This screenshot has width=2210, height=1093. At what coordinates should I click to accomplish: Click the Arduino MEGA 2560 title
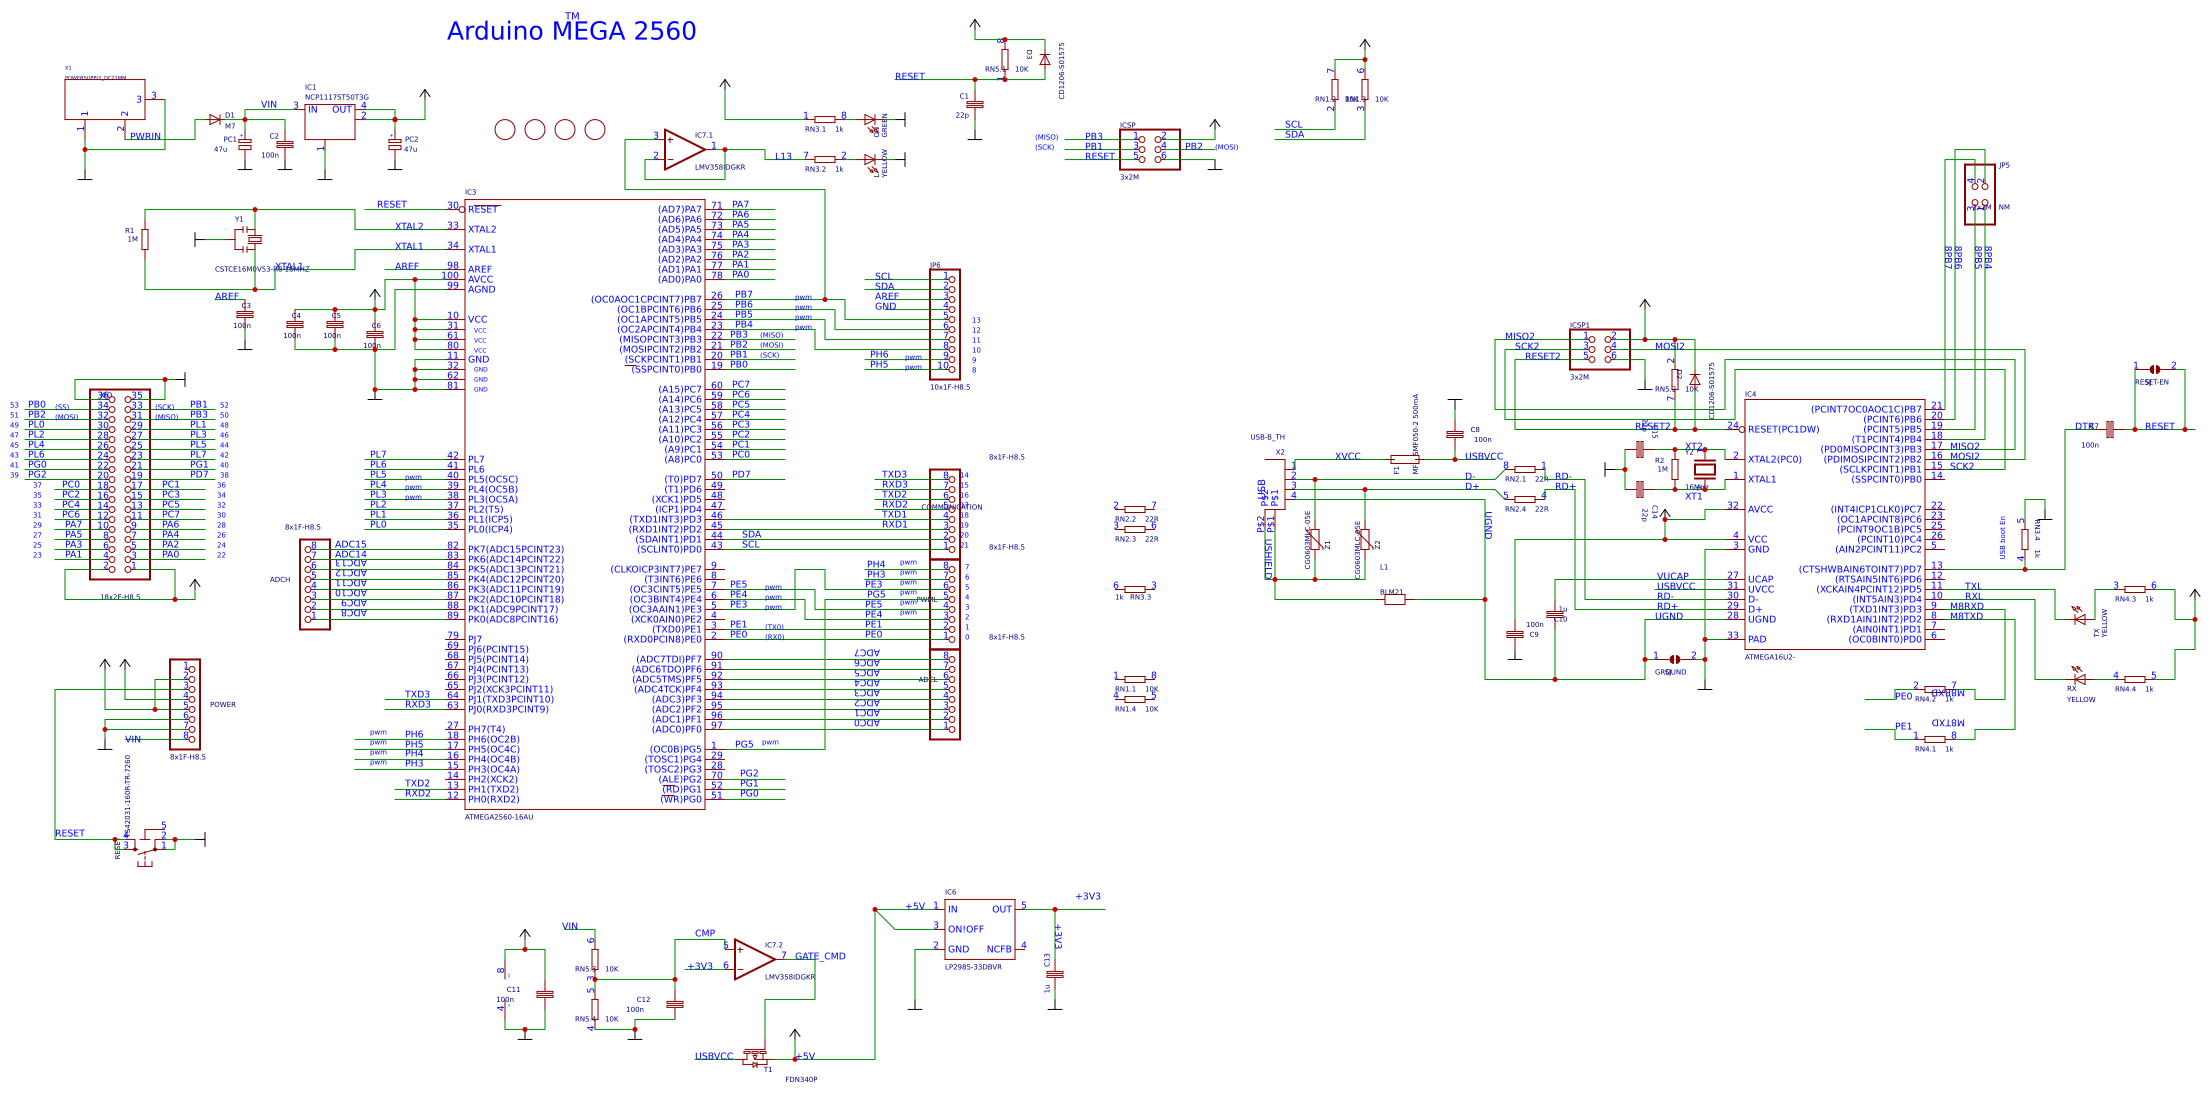[571, 31]
